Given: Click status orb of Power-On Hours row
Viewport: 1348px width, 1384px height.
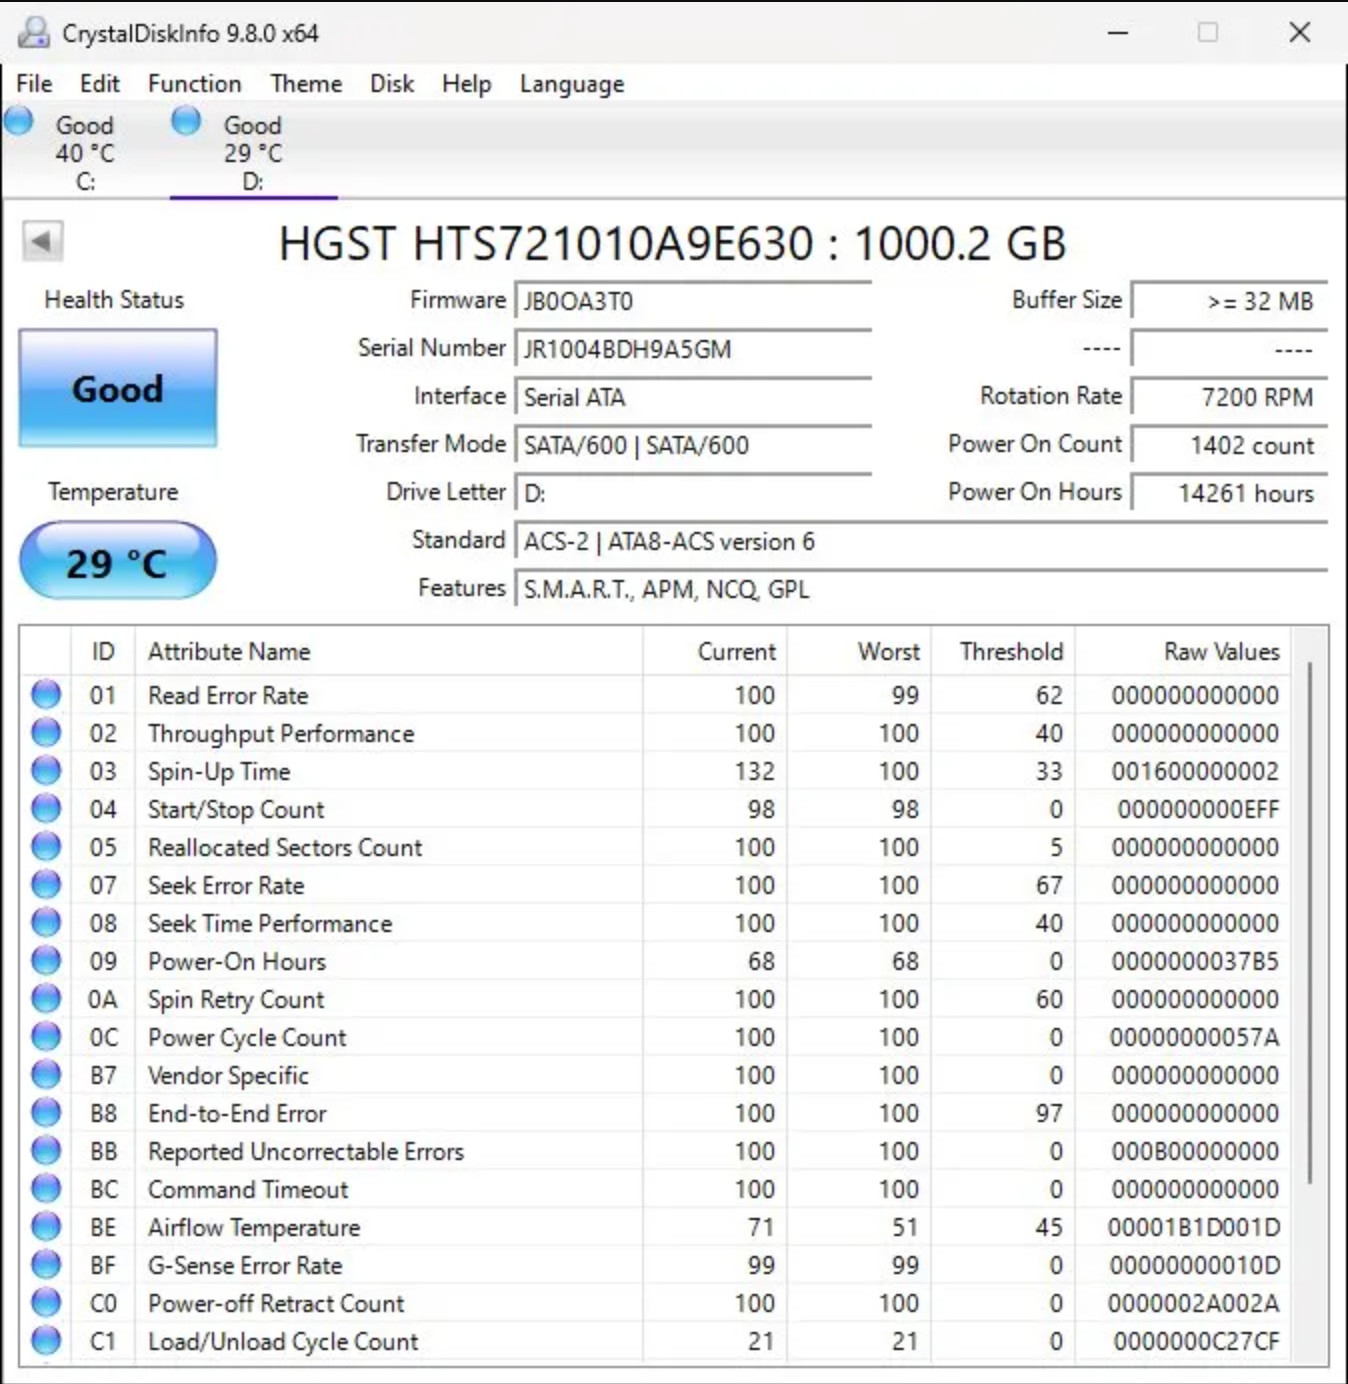Looking at the screenshot, I should pyautogui.click(x=46, y=960).
